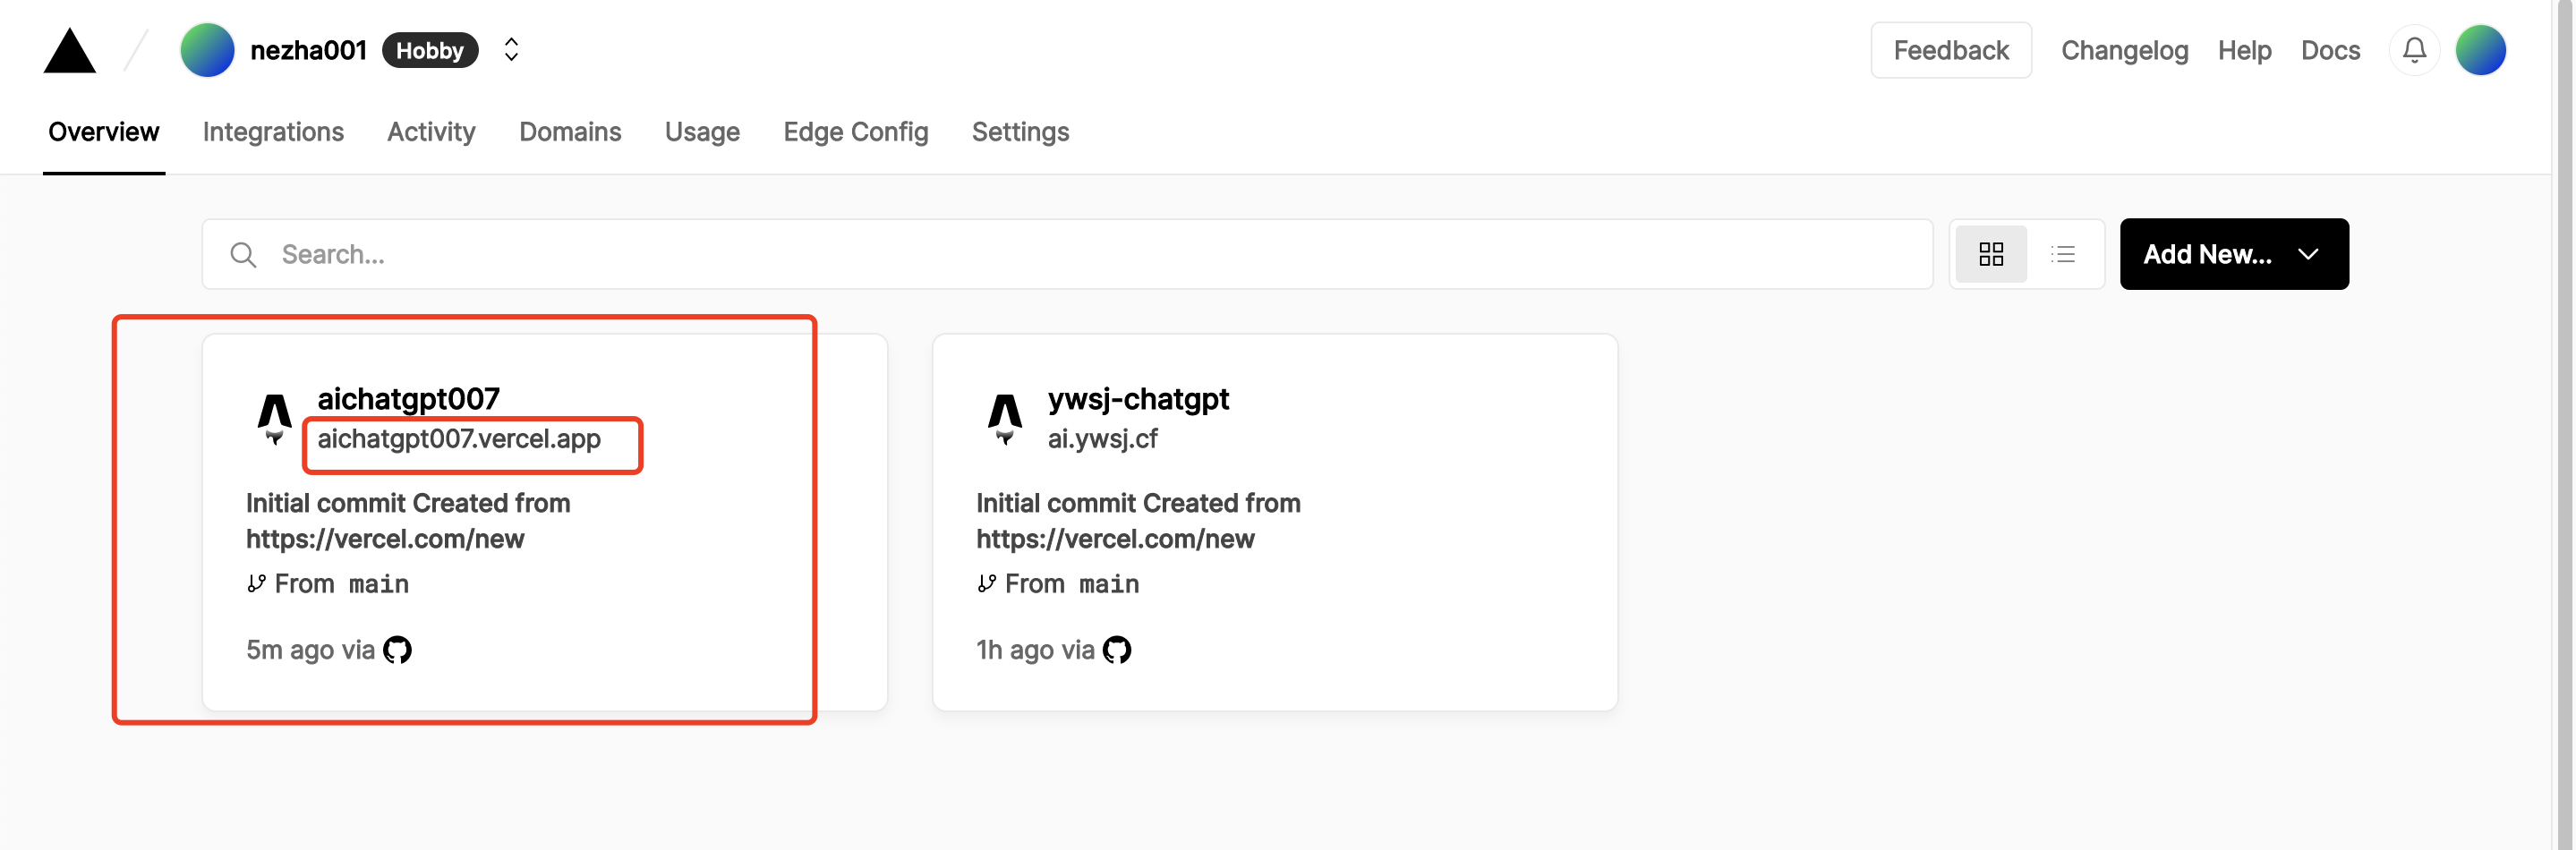Click the aichatgpt007 project logo icon

coord(274,418)
